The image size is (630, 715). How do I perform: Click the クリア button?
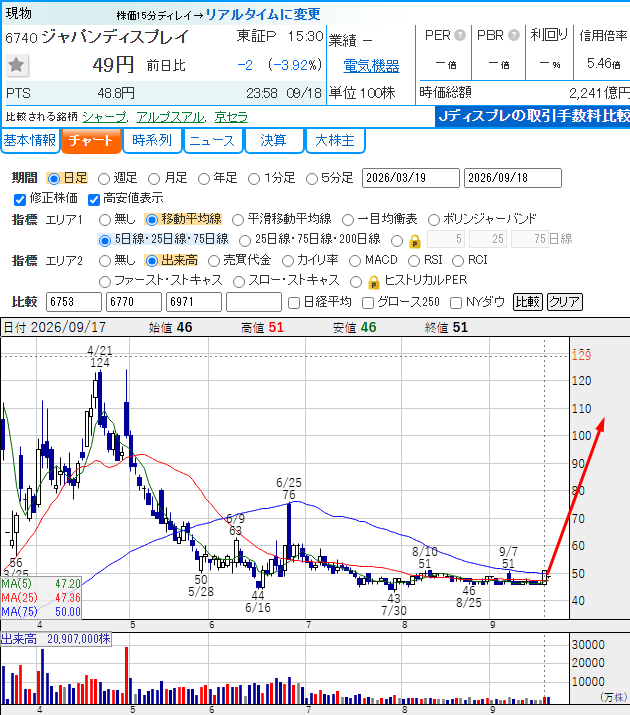click(564, 302)
